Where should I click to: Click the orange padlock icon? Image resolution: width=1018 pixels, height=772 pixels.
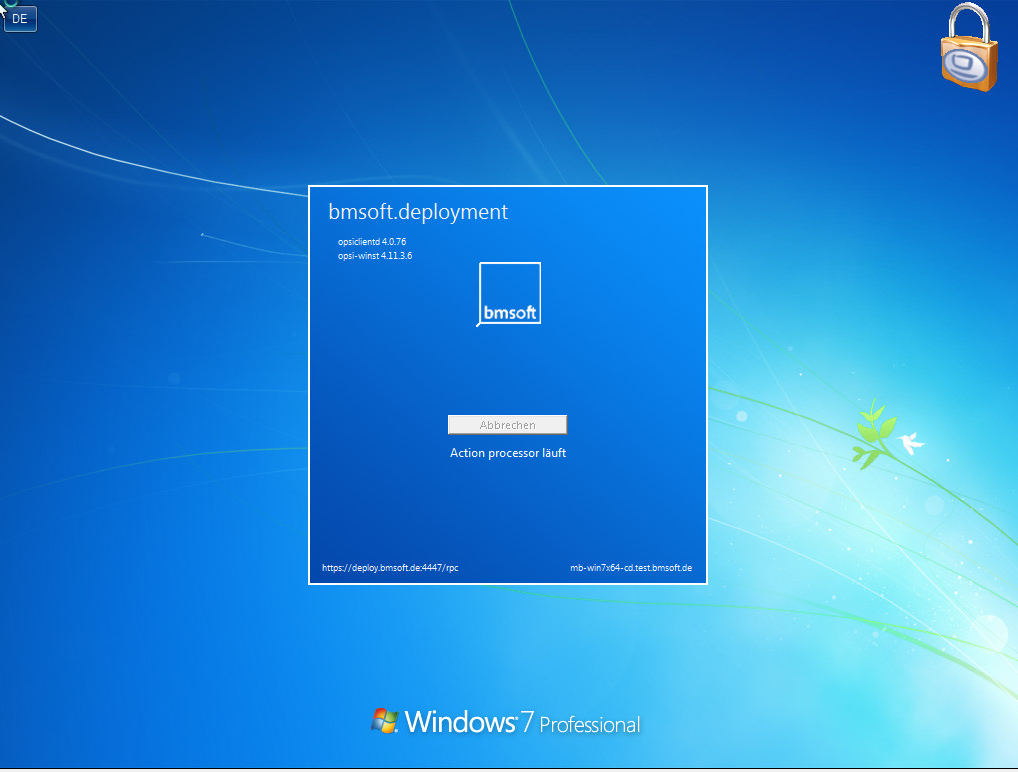click(x=968, y=64)
